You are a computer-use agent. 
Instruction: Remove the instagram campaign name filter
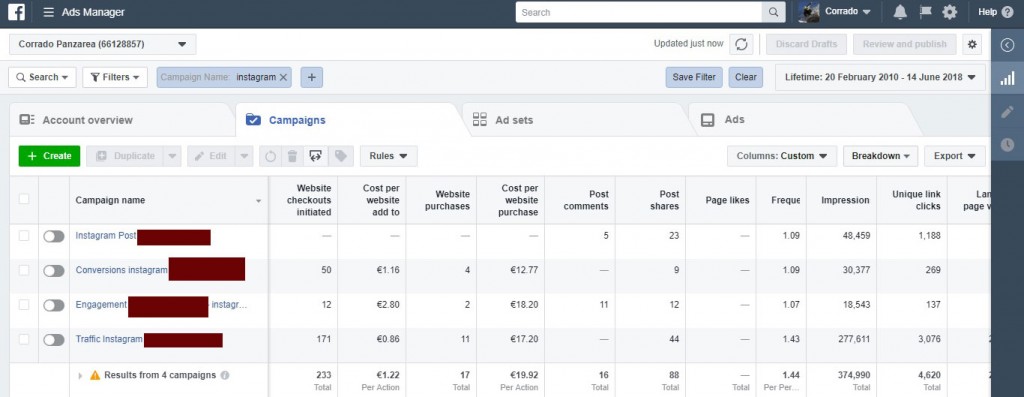[283, 77]
